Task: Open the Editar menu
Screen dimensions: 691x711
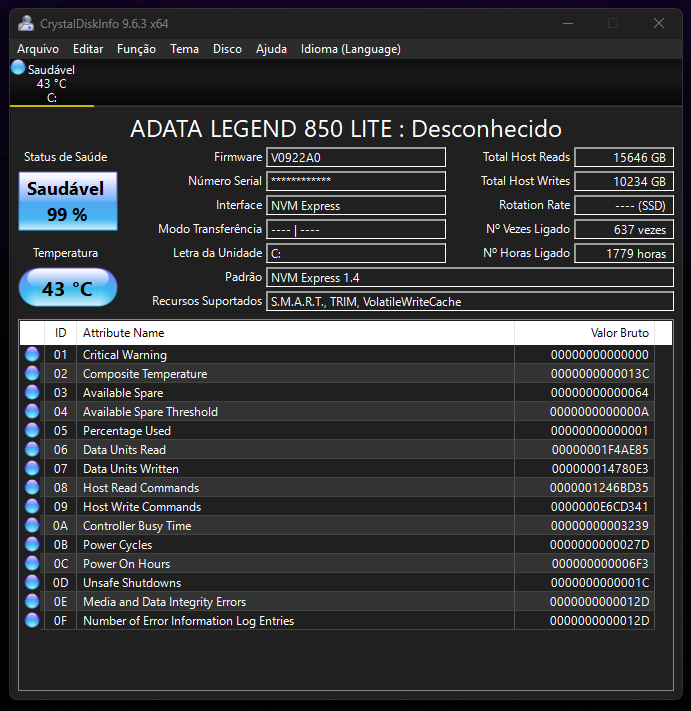Action: [88, 49]
